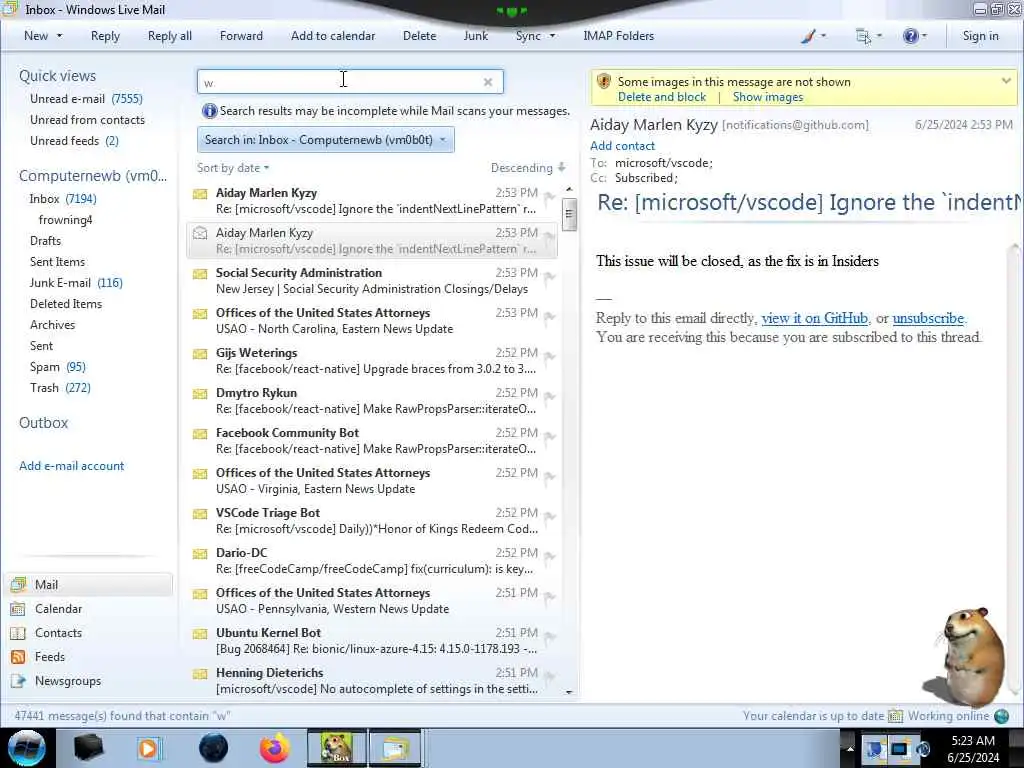Expand the Help dropdown arrow

coord(925,36)
